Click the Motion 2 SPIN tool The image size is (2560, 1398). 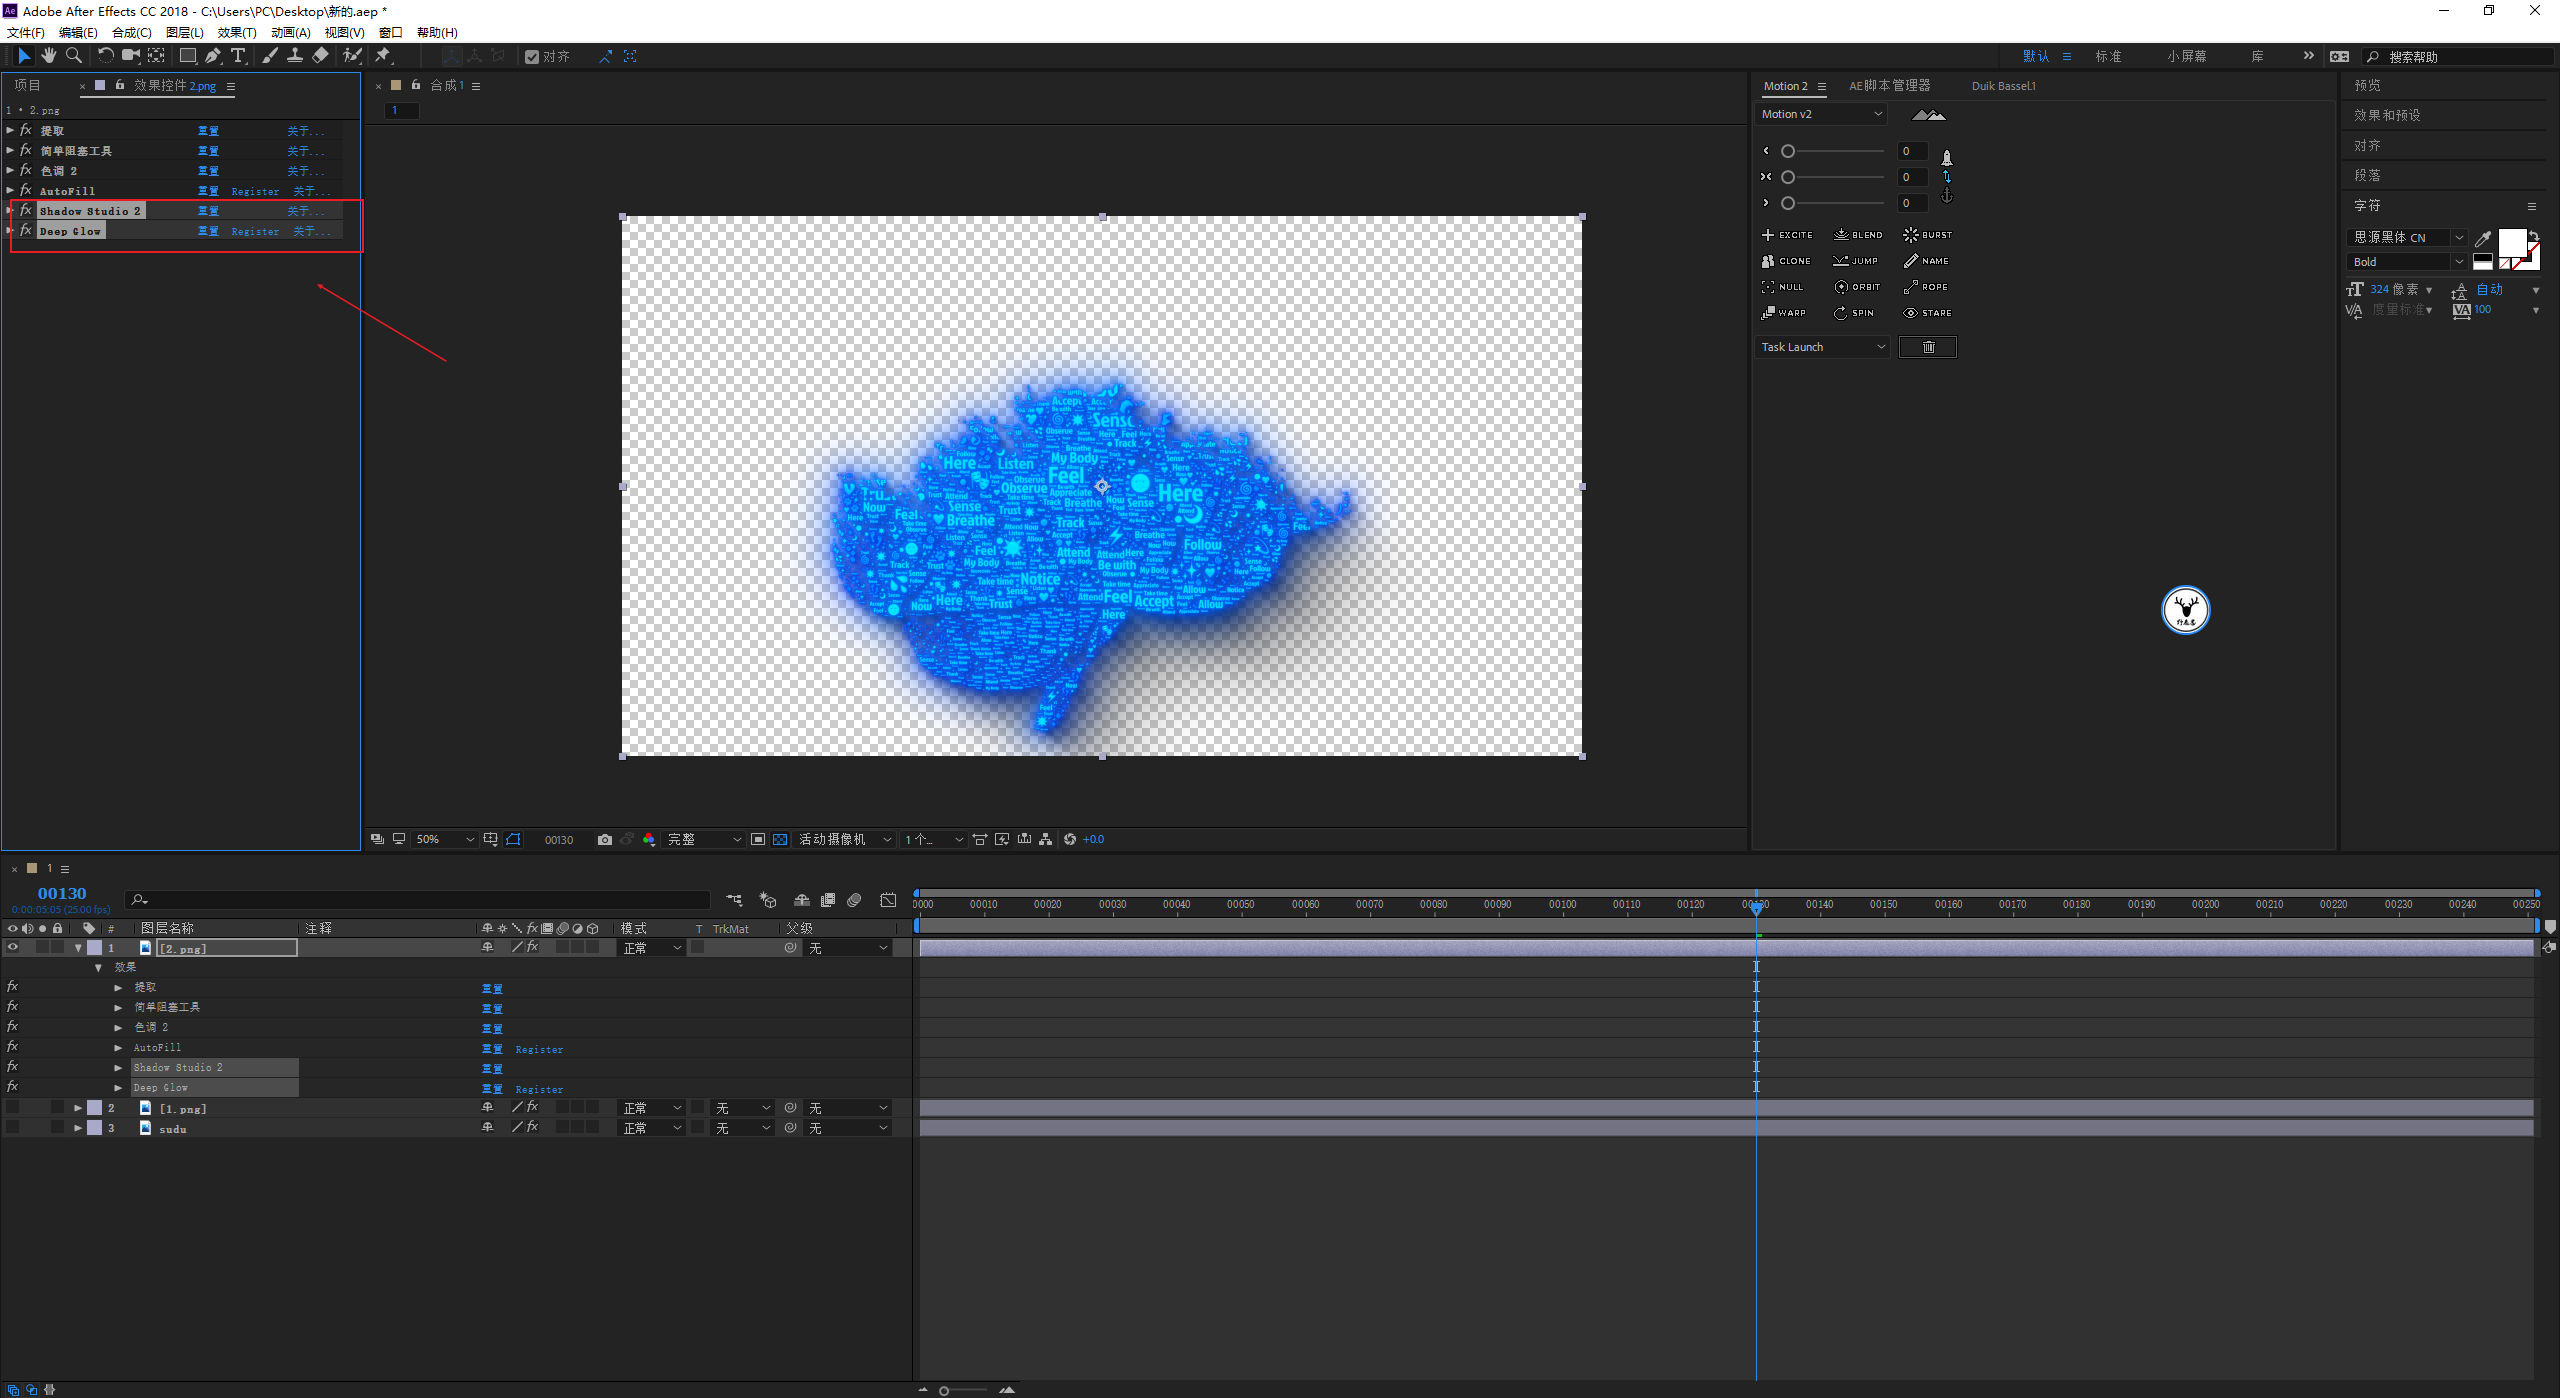coord(1853,313)
